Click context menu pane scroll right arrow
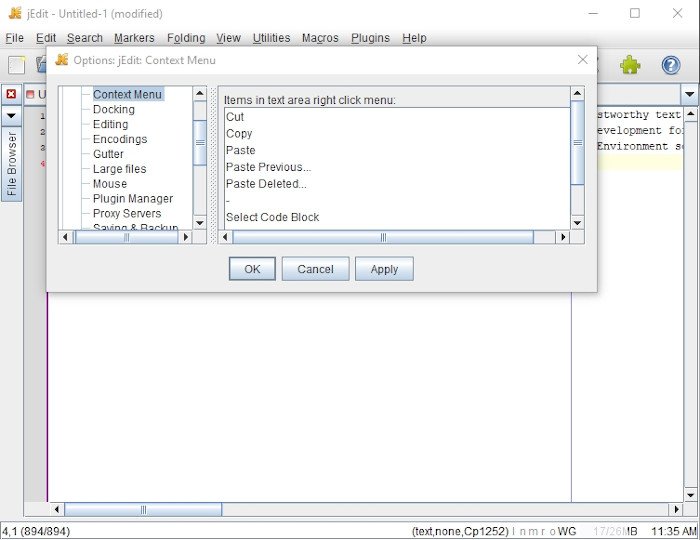 point(563,237)
